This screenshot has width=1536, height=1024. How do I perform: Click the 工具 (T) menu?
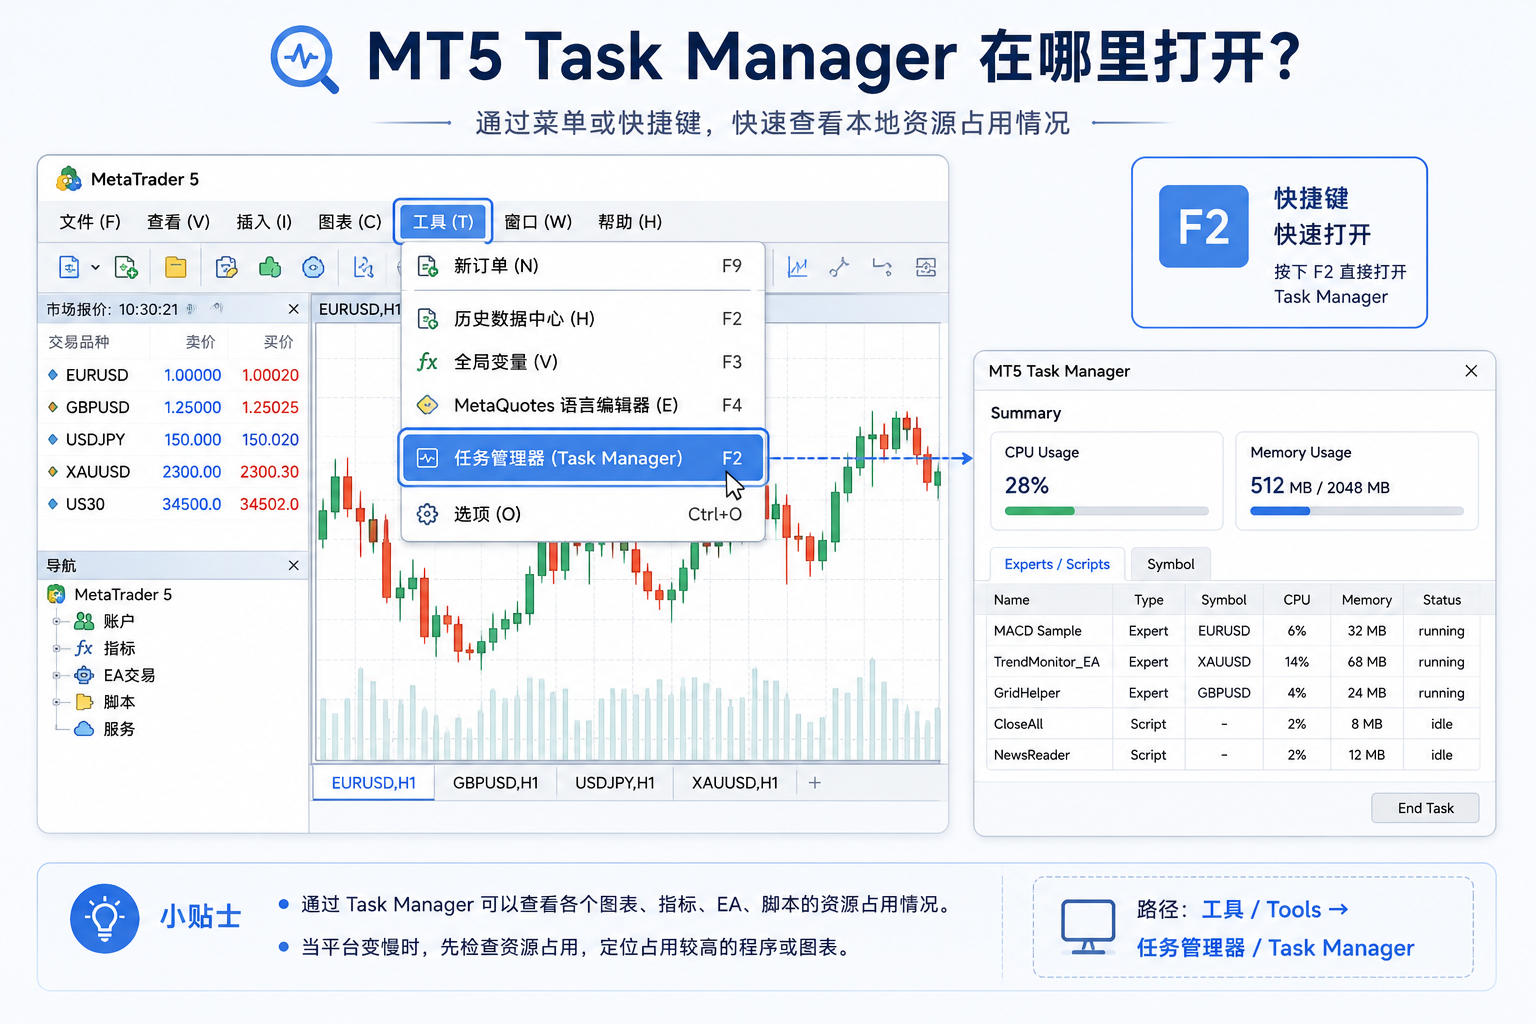pos(443,222)
